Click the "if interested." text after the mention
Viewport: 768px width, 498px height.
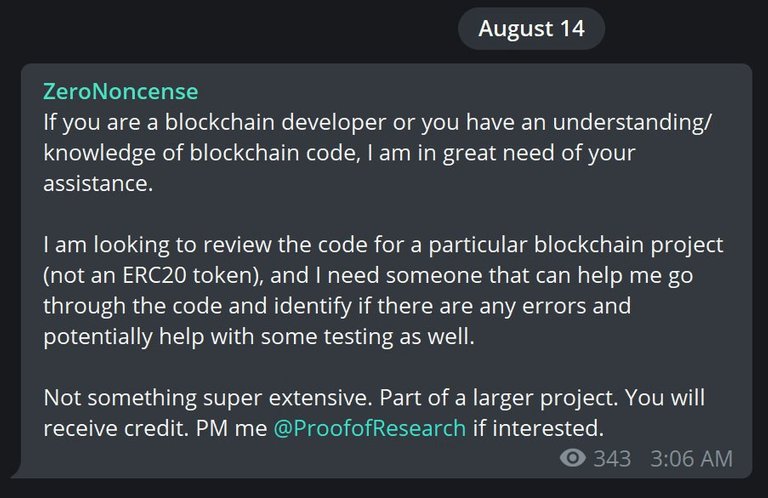538,429
